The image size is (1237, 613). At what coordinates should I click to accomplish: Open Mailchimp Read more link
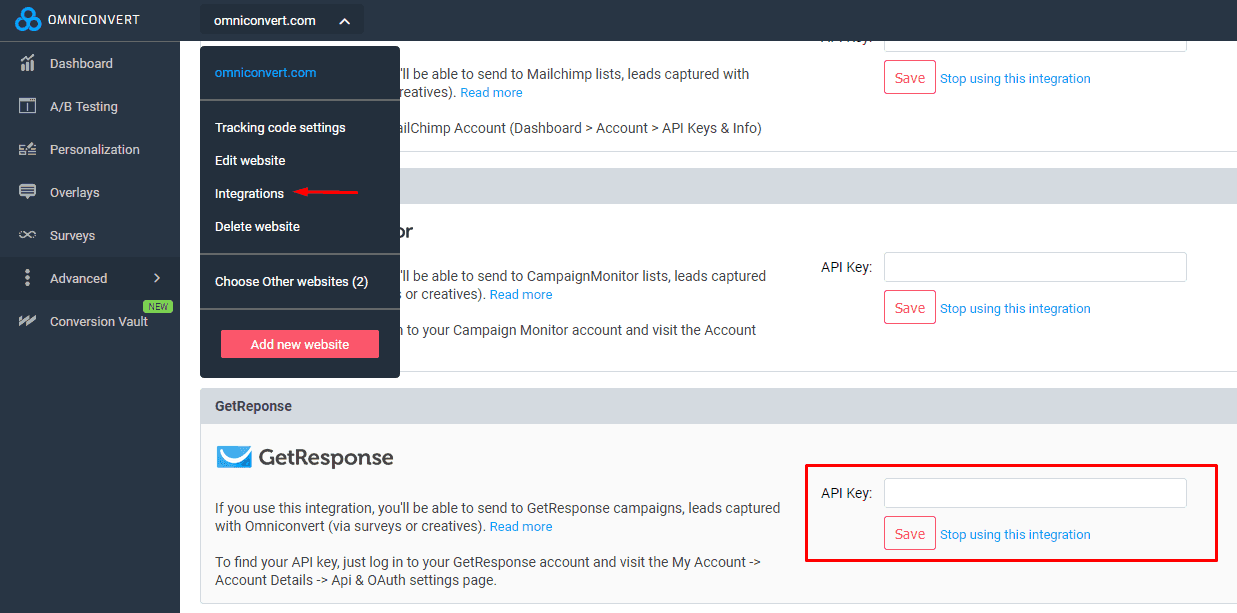click(x=491, y=92)
